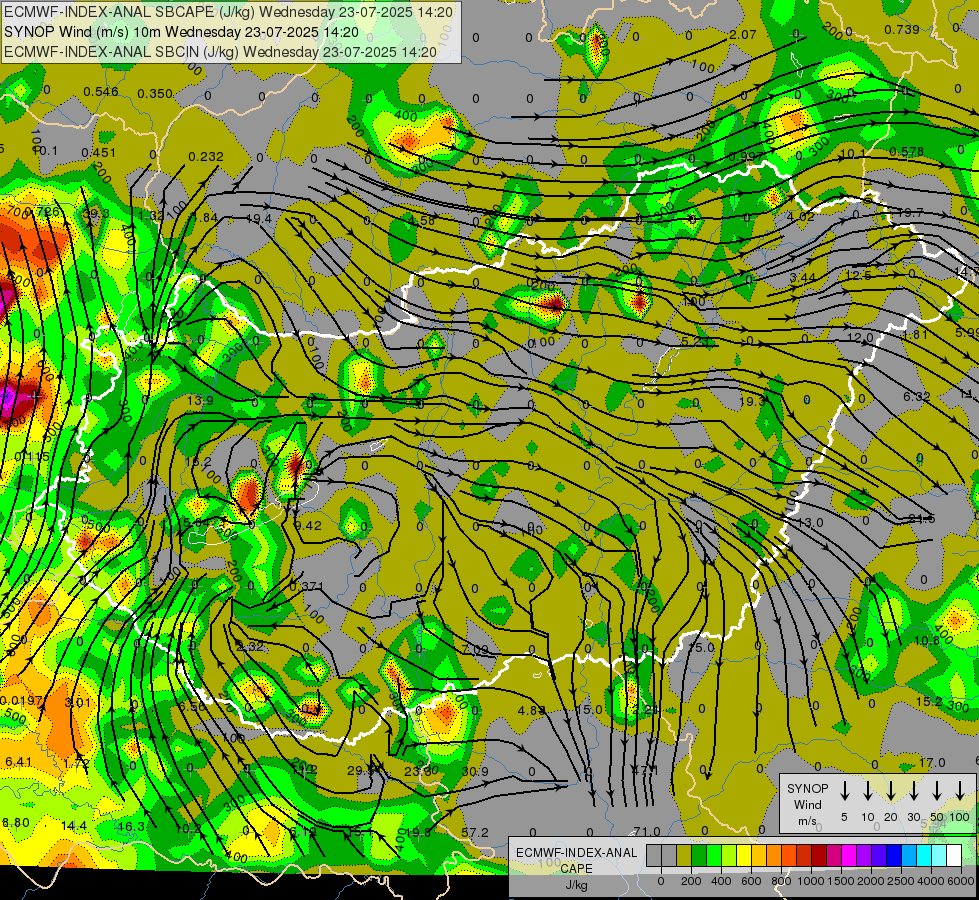Click the 30 m/s wind arrow in the legend
This screenshot has width=979, height=900.
click(x=913, y=791)
